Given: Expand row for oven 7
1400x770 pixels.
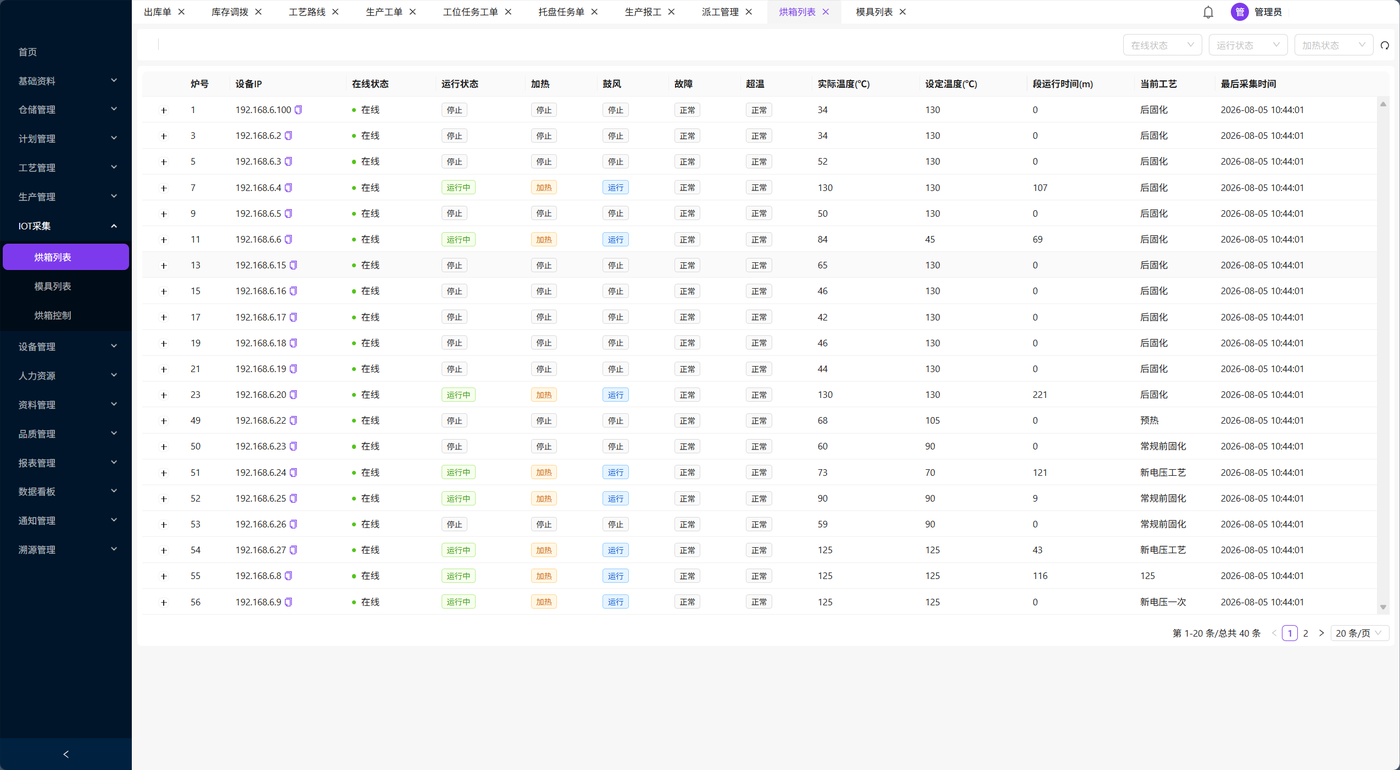Looking at the screenshot, I should point(164,188).
